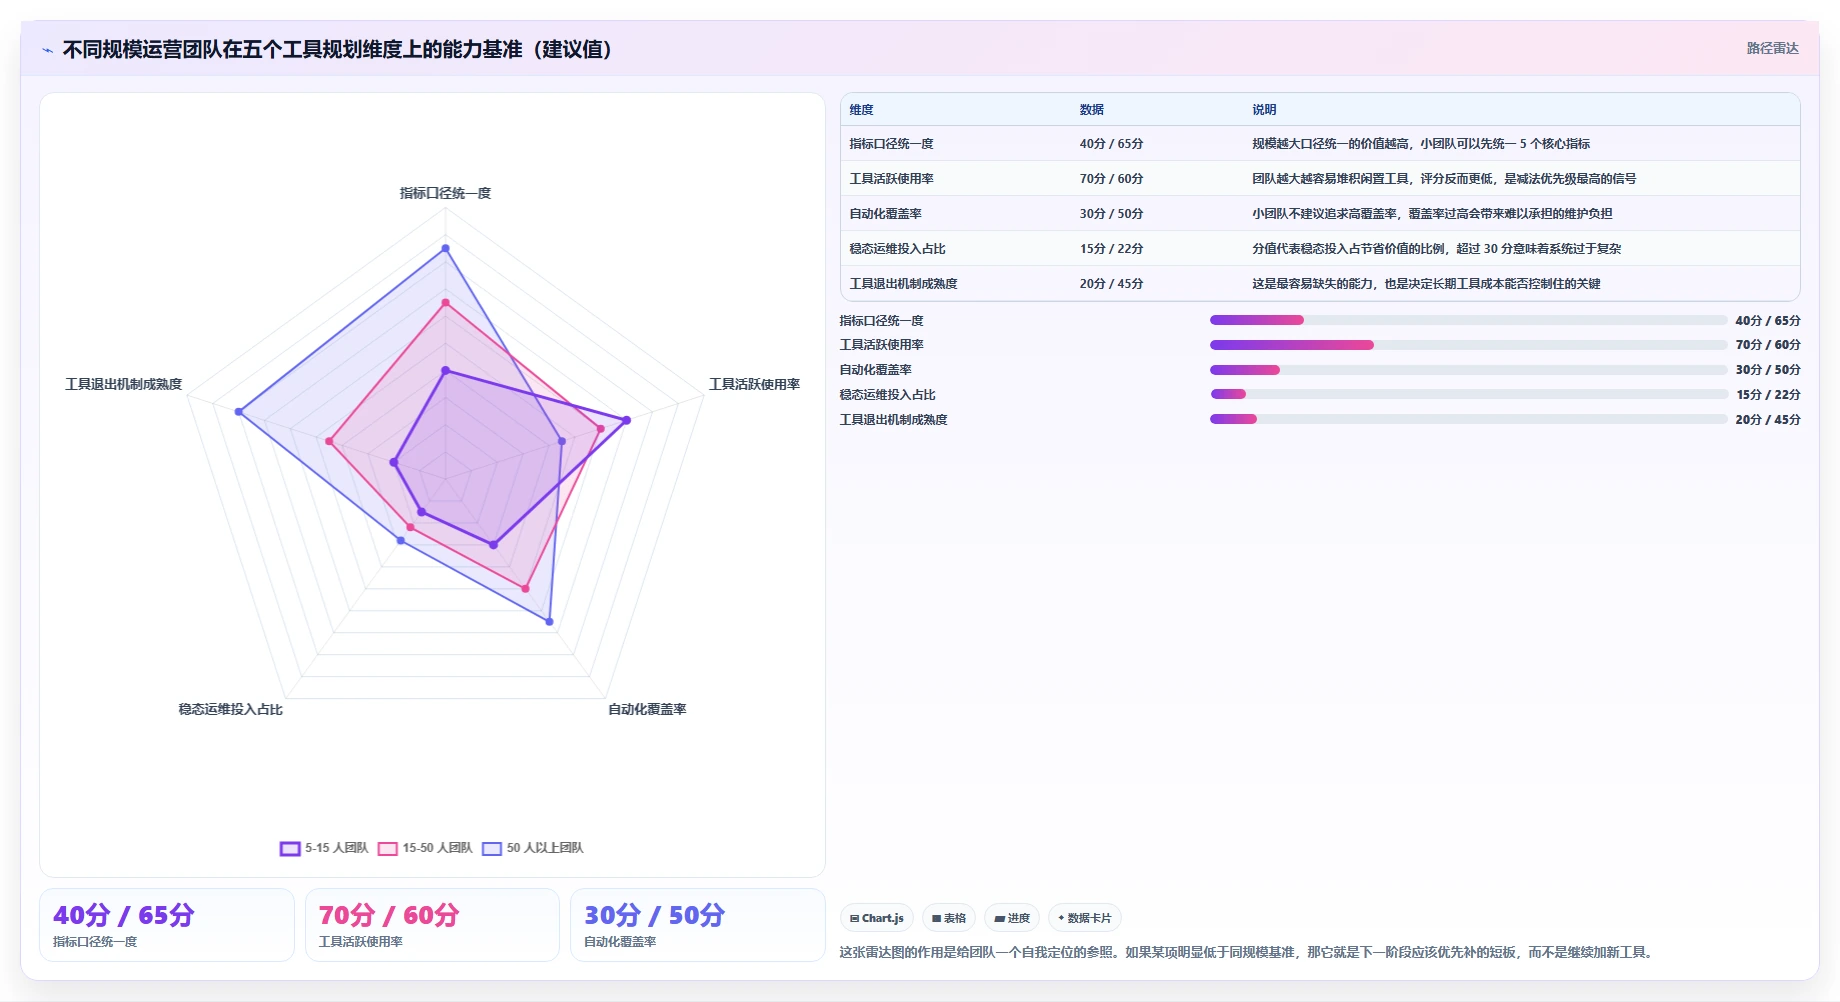Click 工具活跃使用率 cell in the table
Screen dimensions: 1840x1002
[x=891, y=179]
